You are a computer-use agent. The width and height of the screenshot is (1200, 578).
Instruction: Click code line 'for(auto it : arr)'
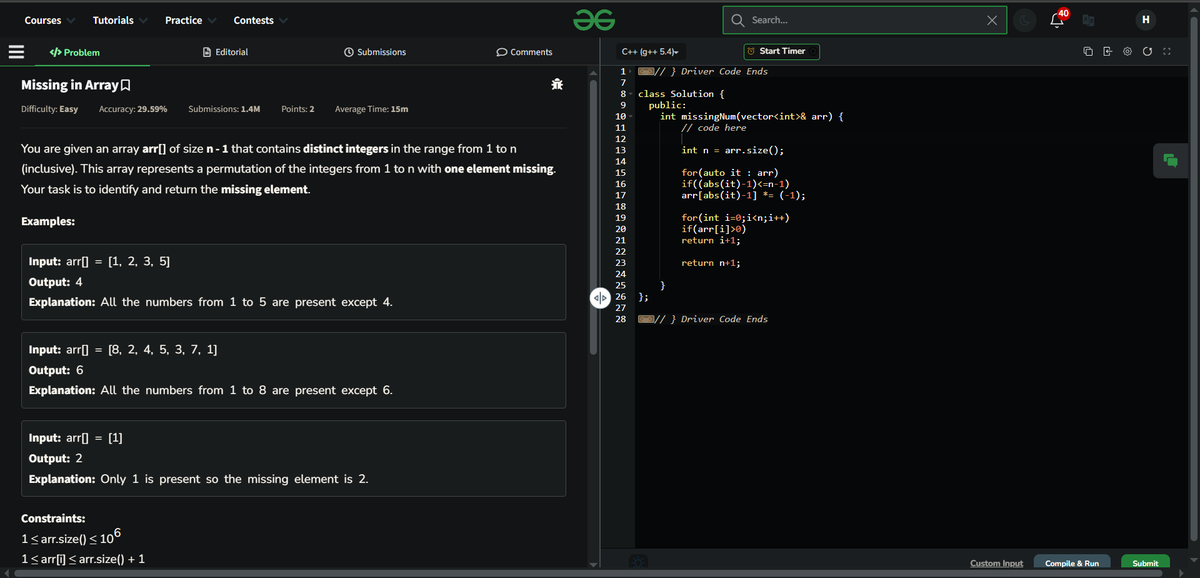coord(730,174)
